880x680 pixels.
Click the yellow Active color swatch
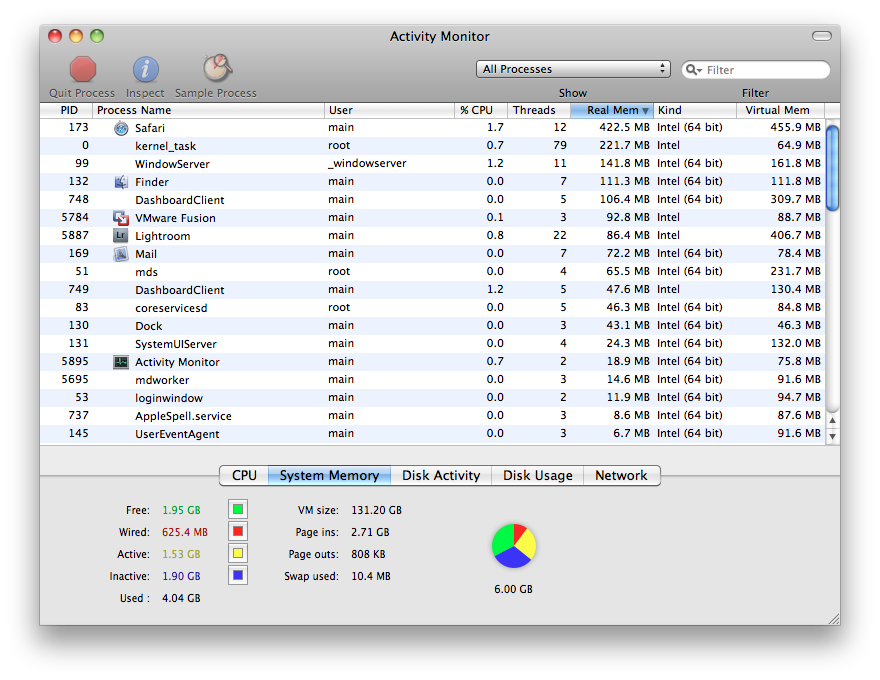(238, 553)
